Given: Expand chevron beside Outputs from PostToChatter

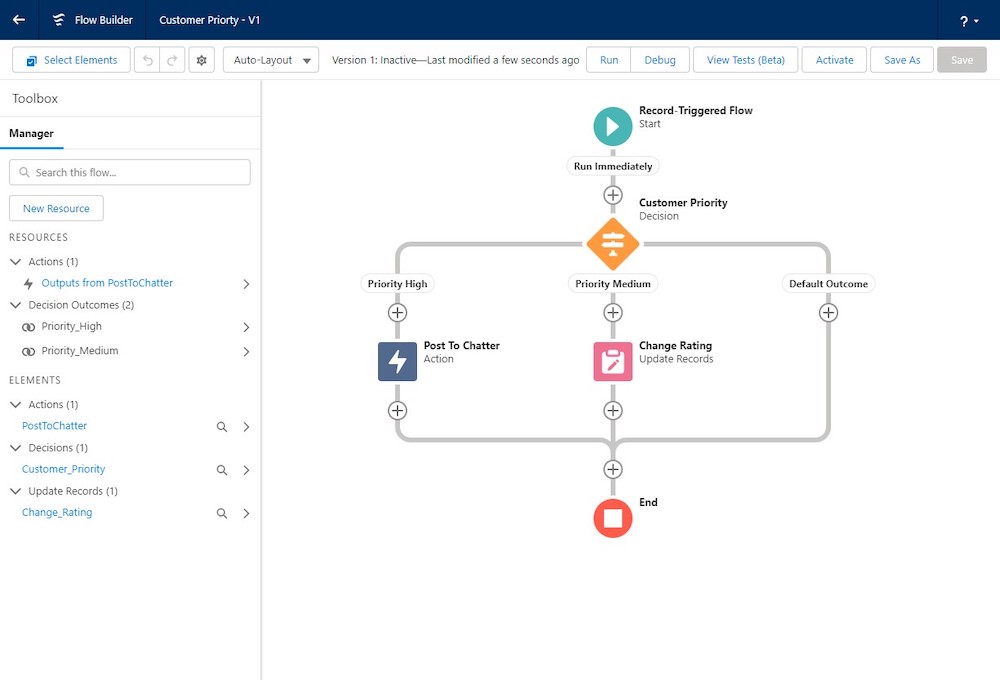Looking at the screenshot, I should coord(246,284).
